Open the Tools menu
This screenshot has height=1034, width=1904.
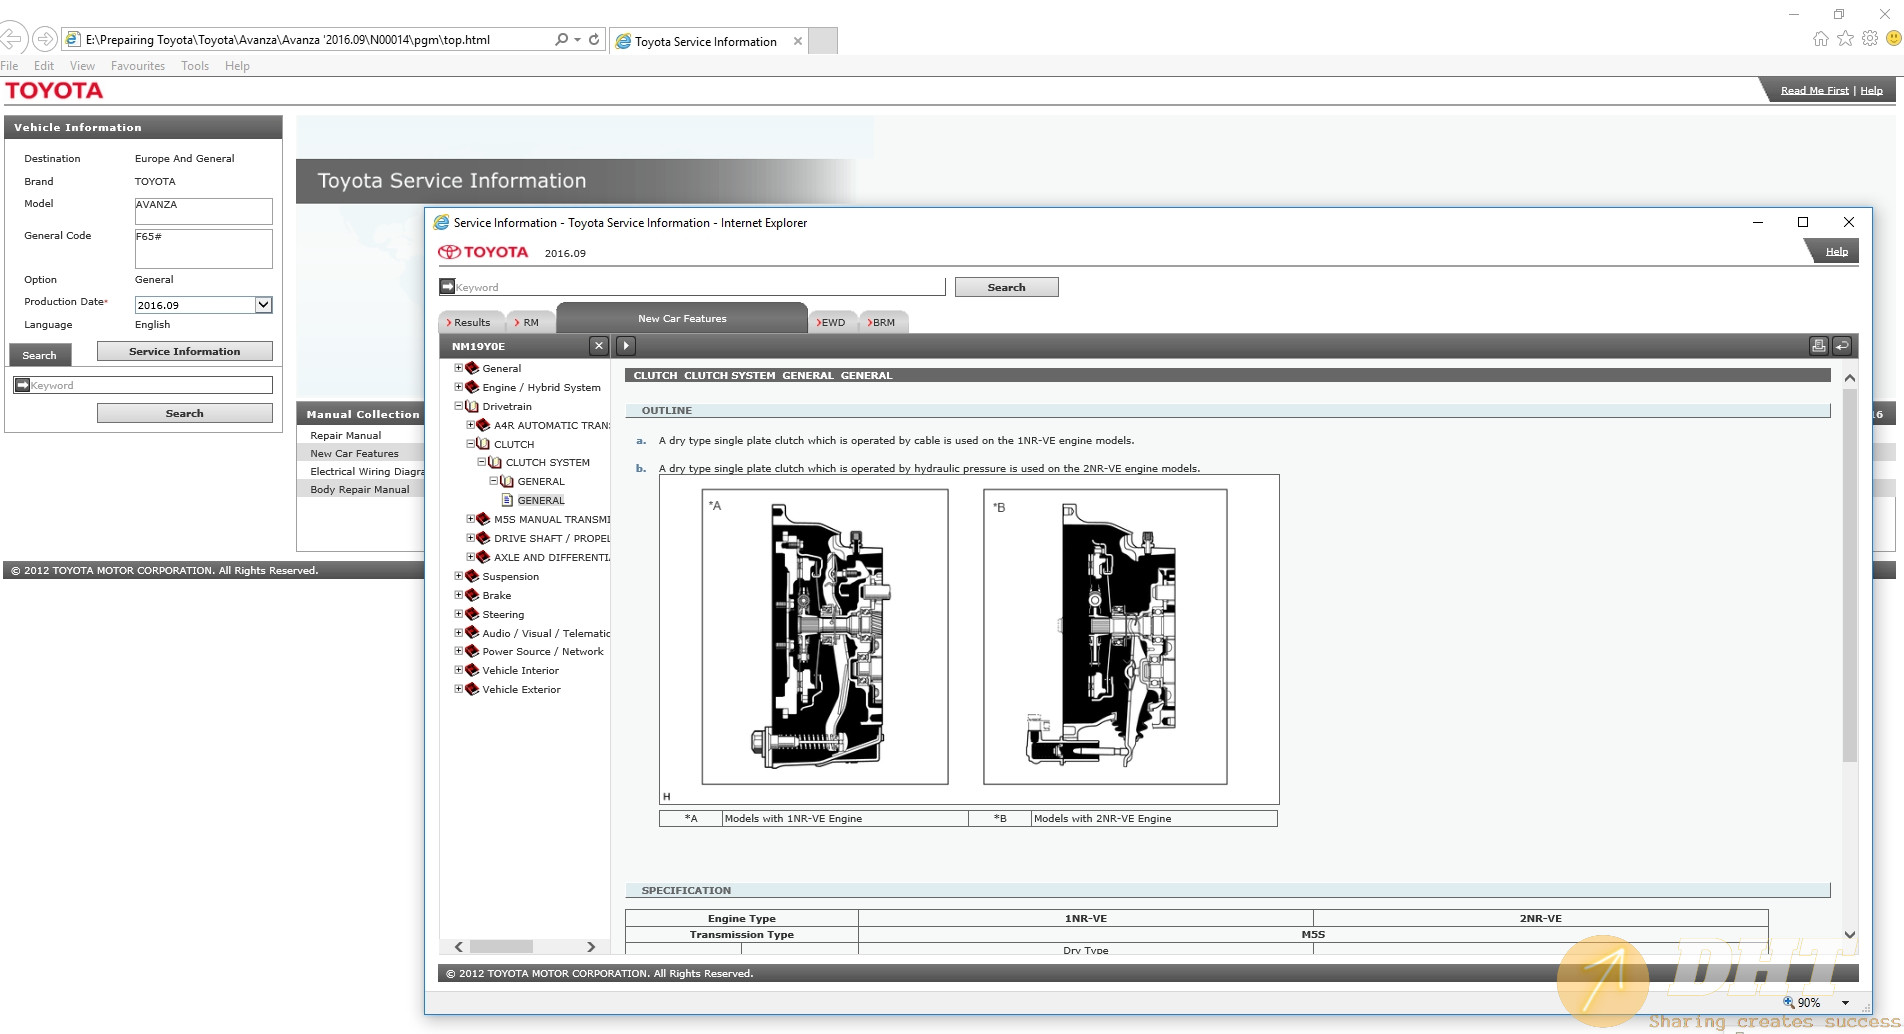tap(195, 66)
